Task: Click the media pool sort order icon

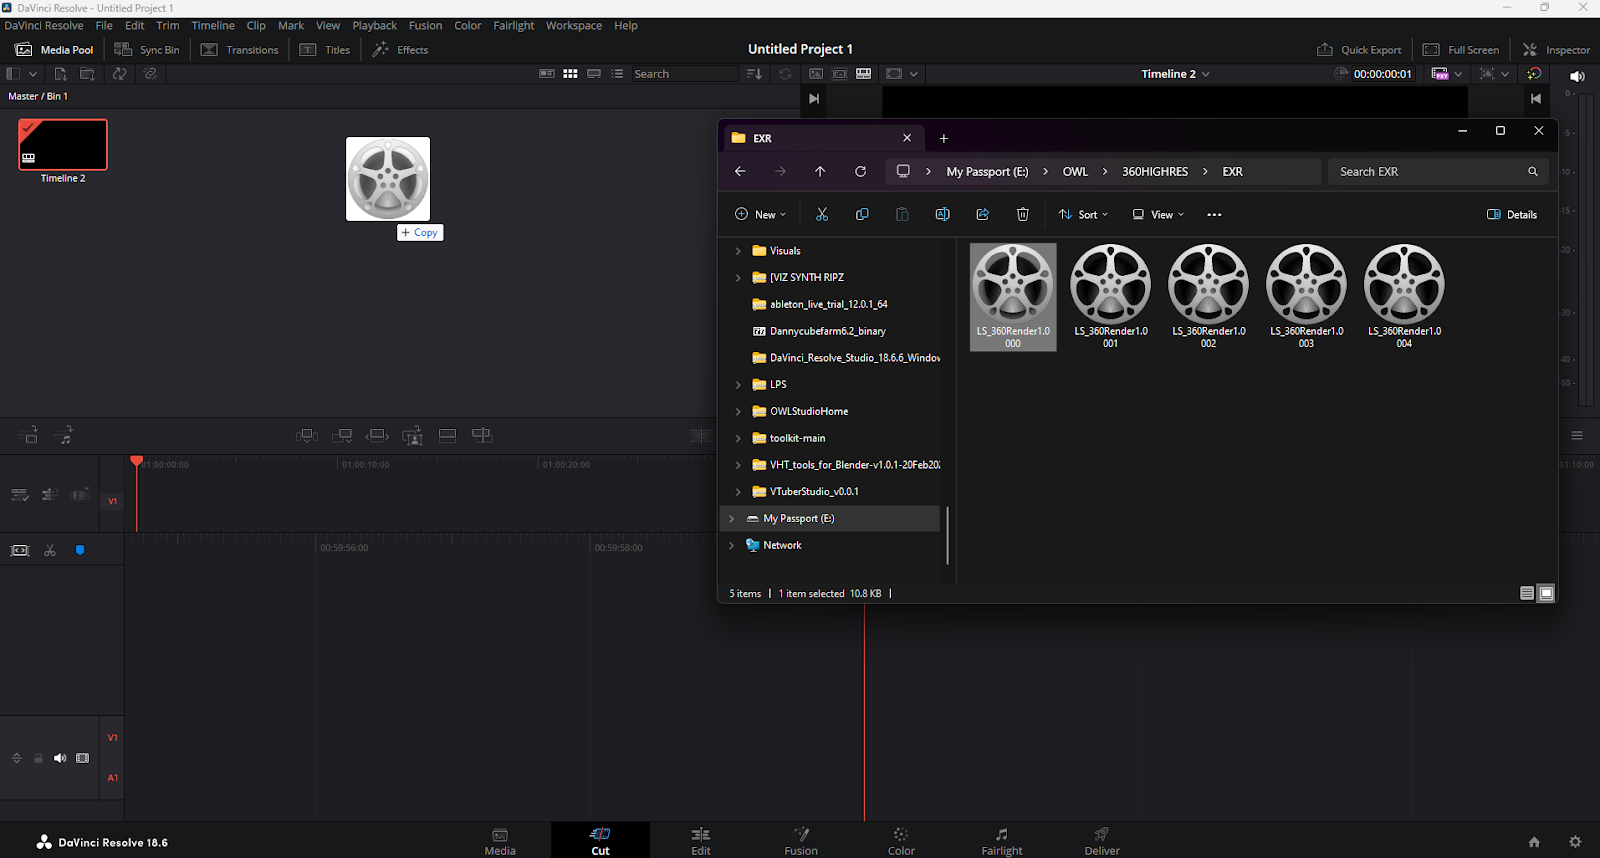Action: click(x=754, y=74)
